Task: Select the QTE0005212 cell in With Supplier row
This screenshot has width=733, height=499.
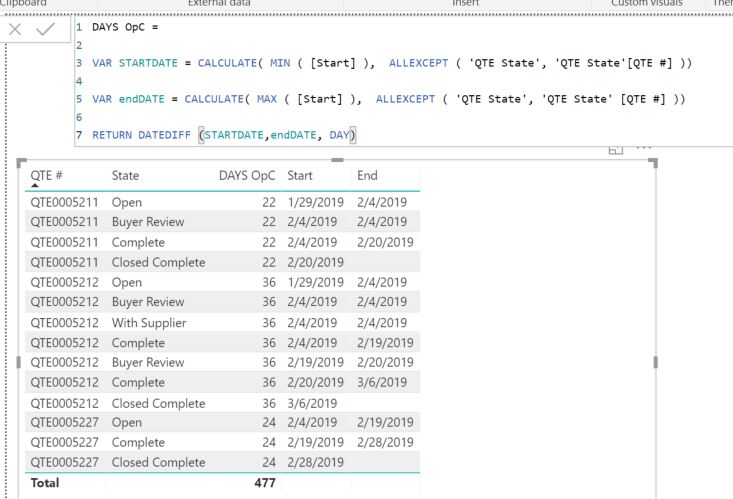Action: (65, 323)
